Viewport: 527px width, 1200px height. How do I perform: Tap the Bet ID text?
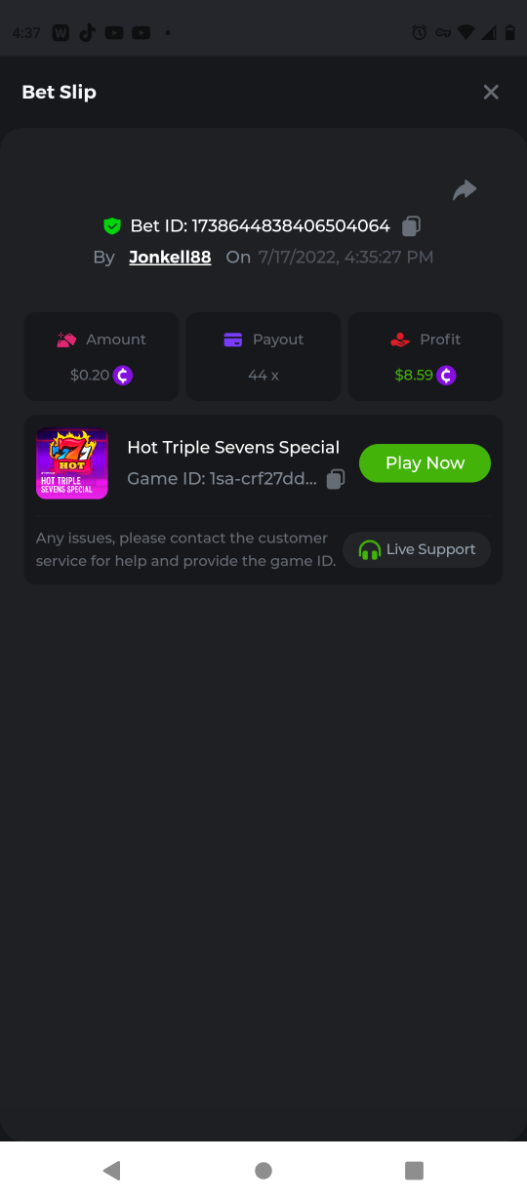[x=260, y=226]
